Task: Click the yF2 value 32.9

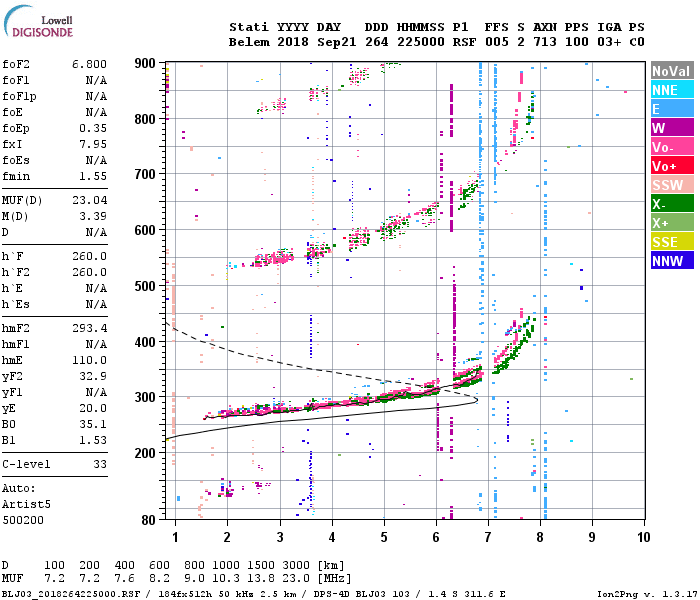Action: pos(93,376)
